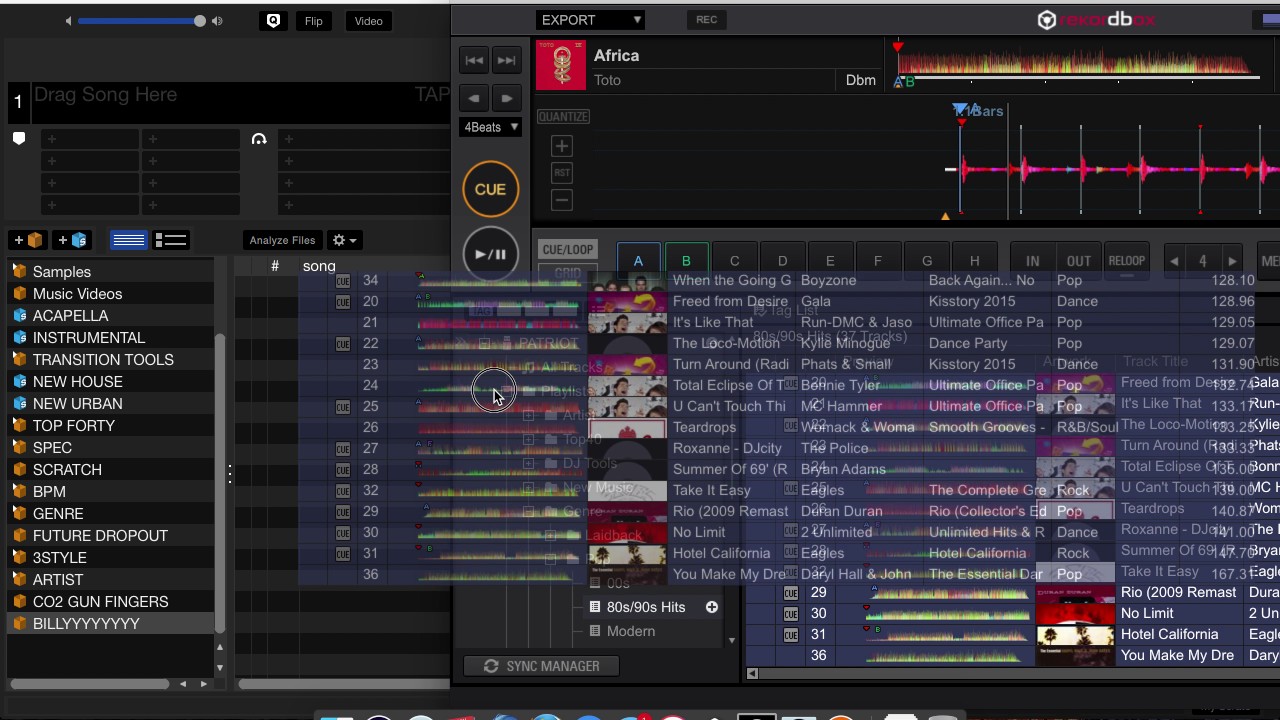This screenshot has height=720, width=1280.
Task: Open the gear settings dropdown
Action: [x=345, y=240]
